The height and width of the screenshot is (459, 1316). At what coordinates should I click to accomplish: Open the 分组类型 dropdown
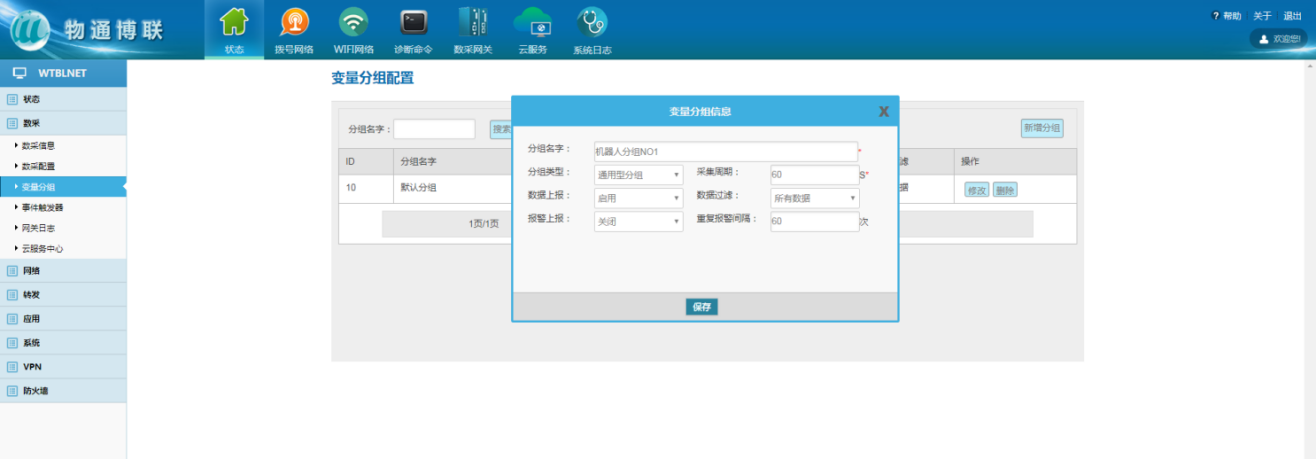pyautogui.click(x=638, y=175)
